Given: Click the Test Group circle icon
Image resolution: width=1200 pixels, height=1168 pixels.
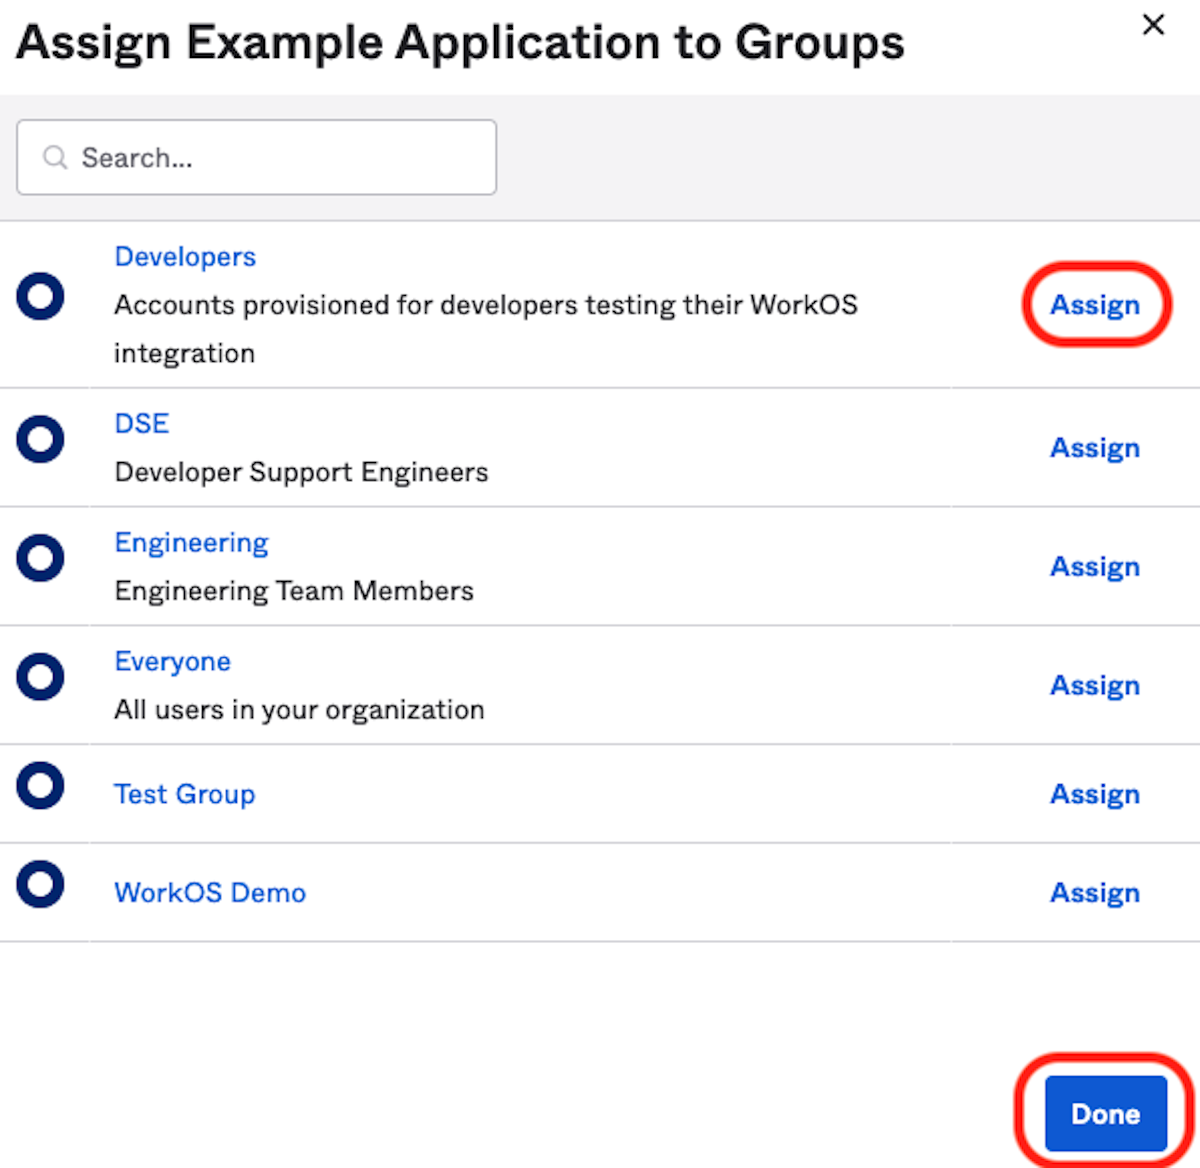Looking at the screenshot, I should click(x=40, y=785).
